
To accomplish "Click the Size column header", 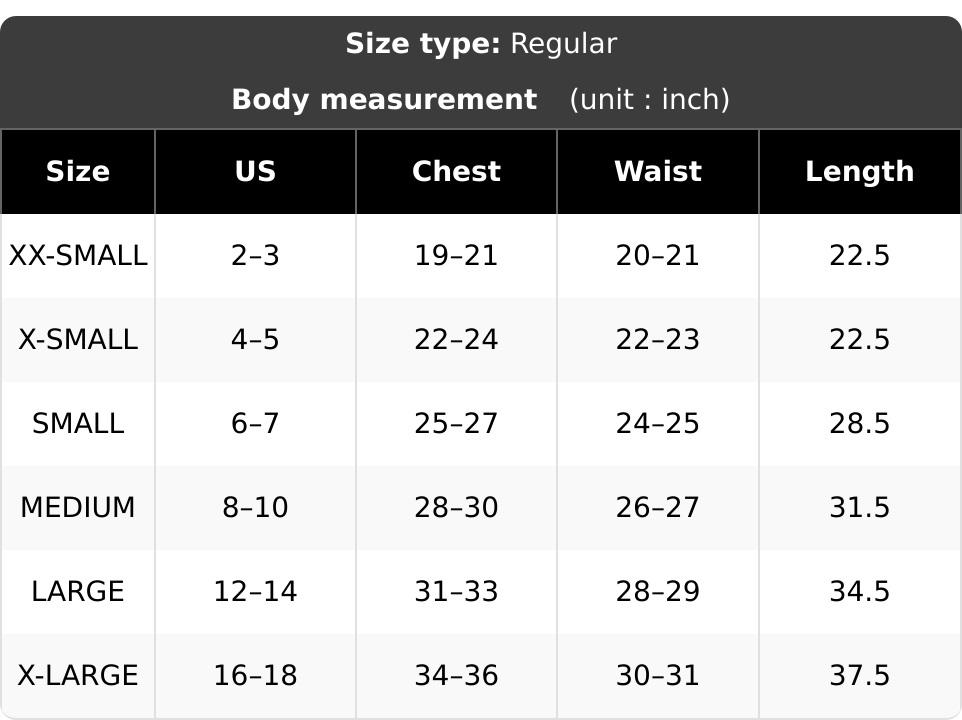I will click(78, 171).
